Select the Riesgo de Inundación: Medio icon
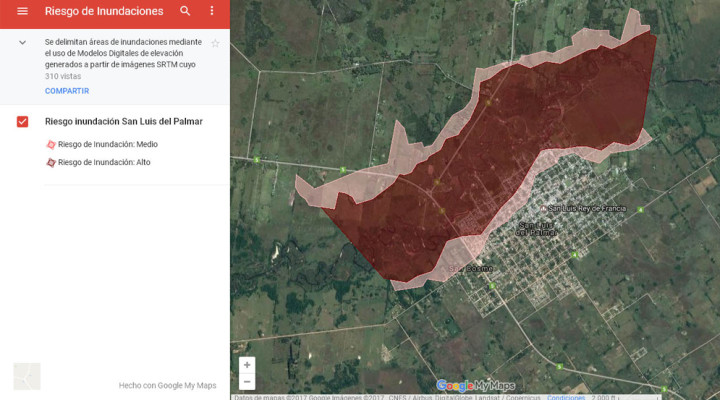The width and height of the screenshot is (720, 400). tap(51, 144)
